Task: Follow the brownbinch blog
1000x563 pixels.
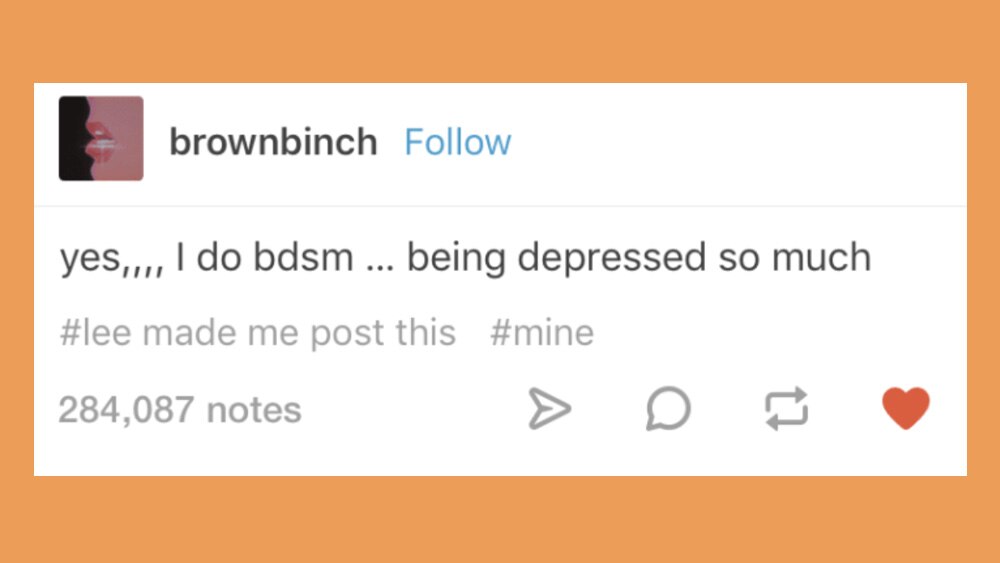Action: (x=457, y=142)
